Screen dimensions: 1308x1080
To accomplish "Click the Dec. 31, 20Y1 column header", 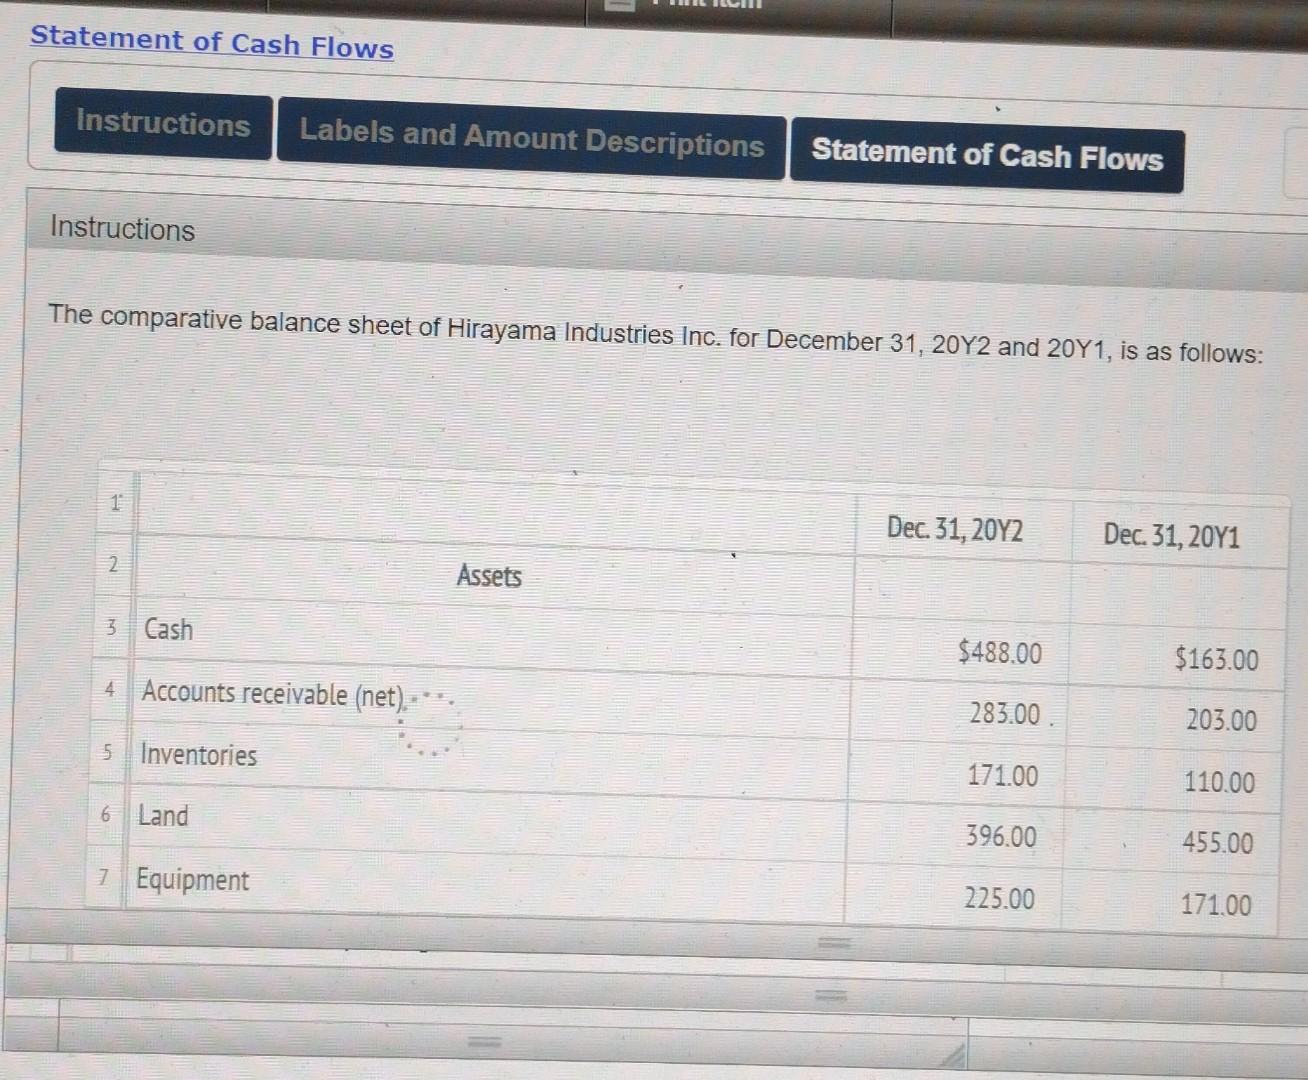I will [1171, 536].
